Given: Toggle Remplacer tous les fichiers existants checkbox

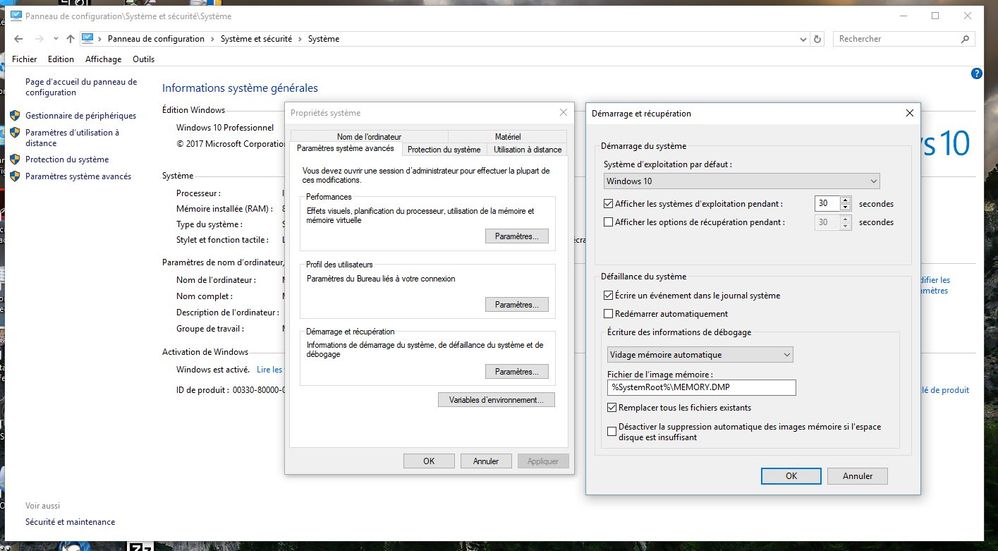Looking at the screenshot, I should pos(612,408).
